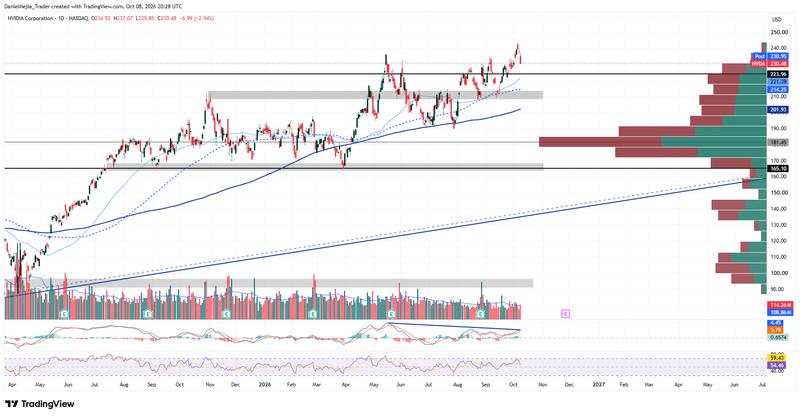Click the 181.45 price level label
The height and width of the screenshot is (417, 800).
778,142
